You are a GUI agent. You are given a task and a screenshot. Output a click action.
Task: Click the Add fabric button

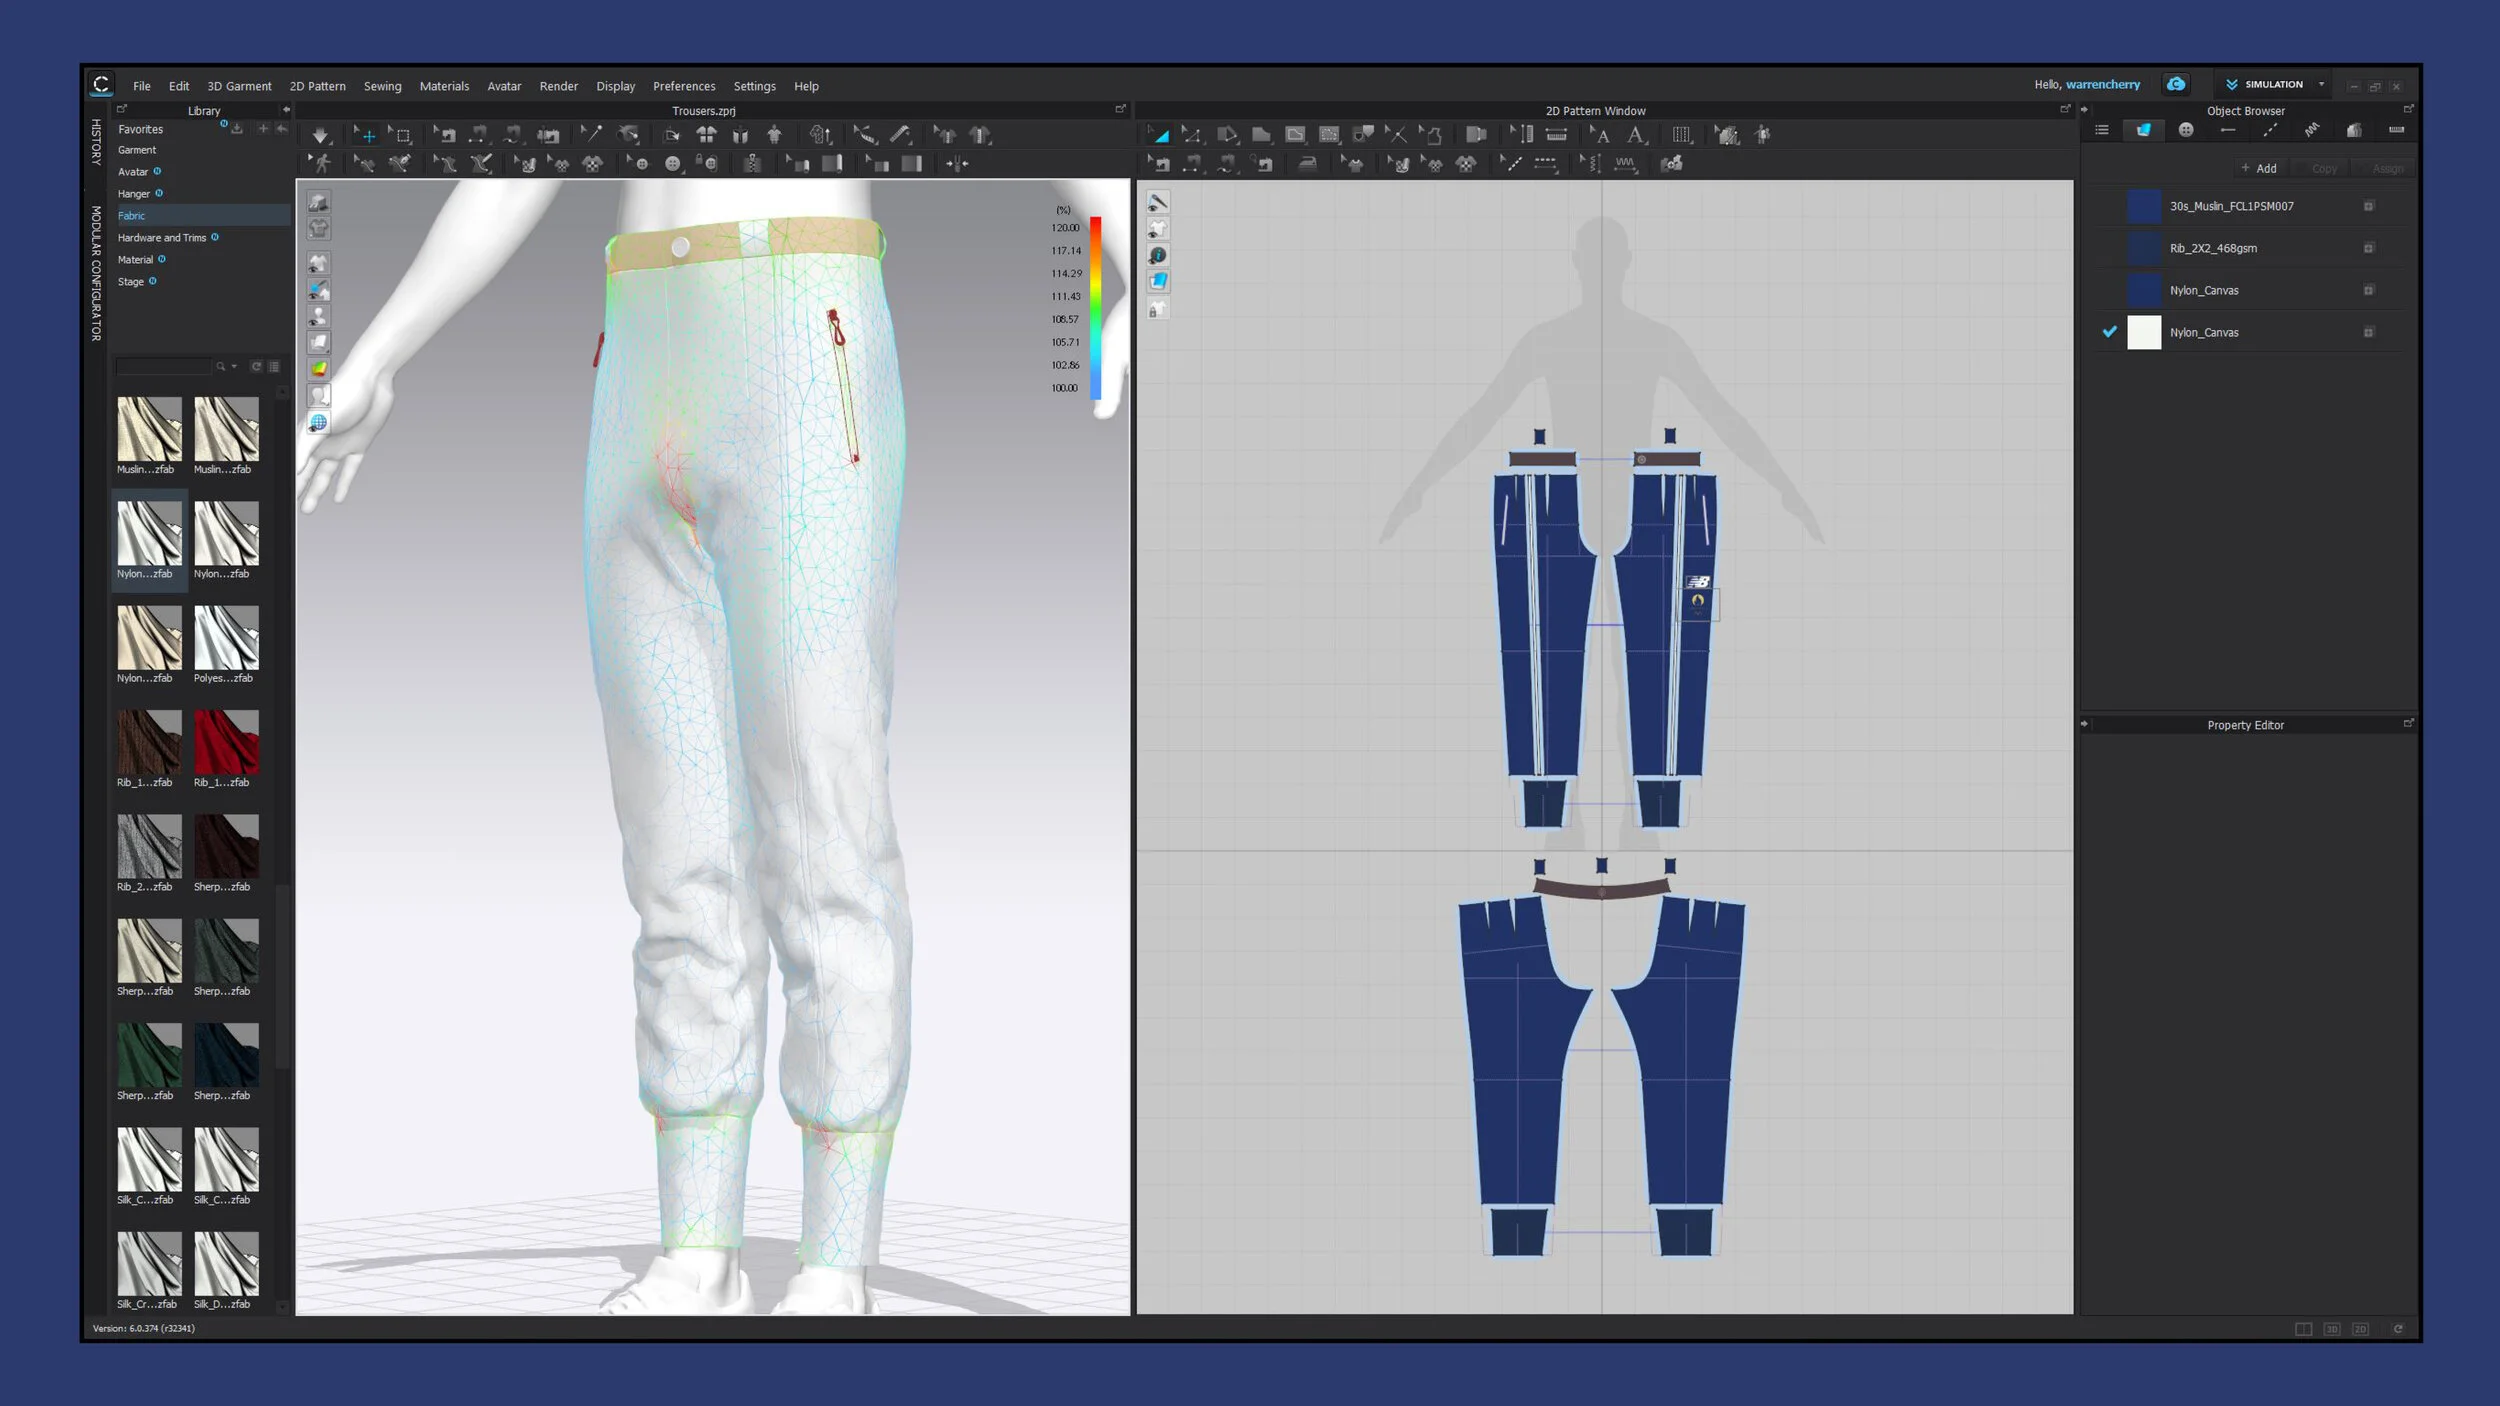[2259, 169]
